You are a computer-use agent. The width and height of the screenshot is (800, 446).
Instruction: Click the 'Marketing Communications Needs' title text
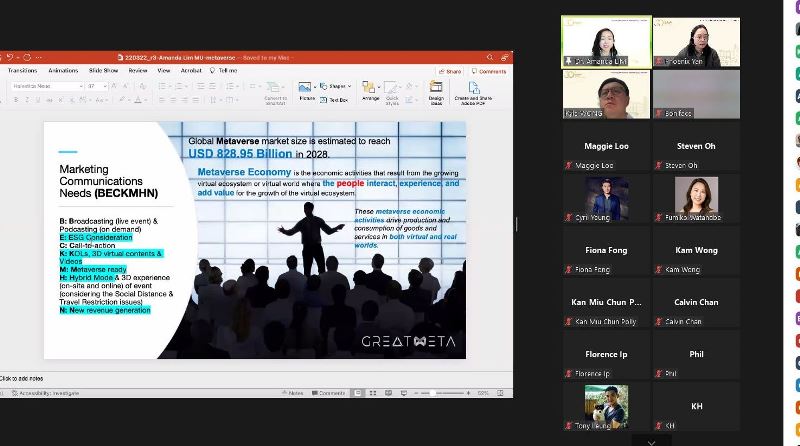point(108,181)
